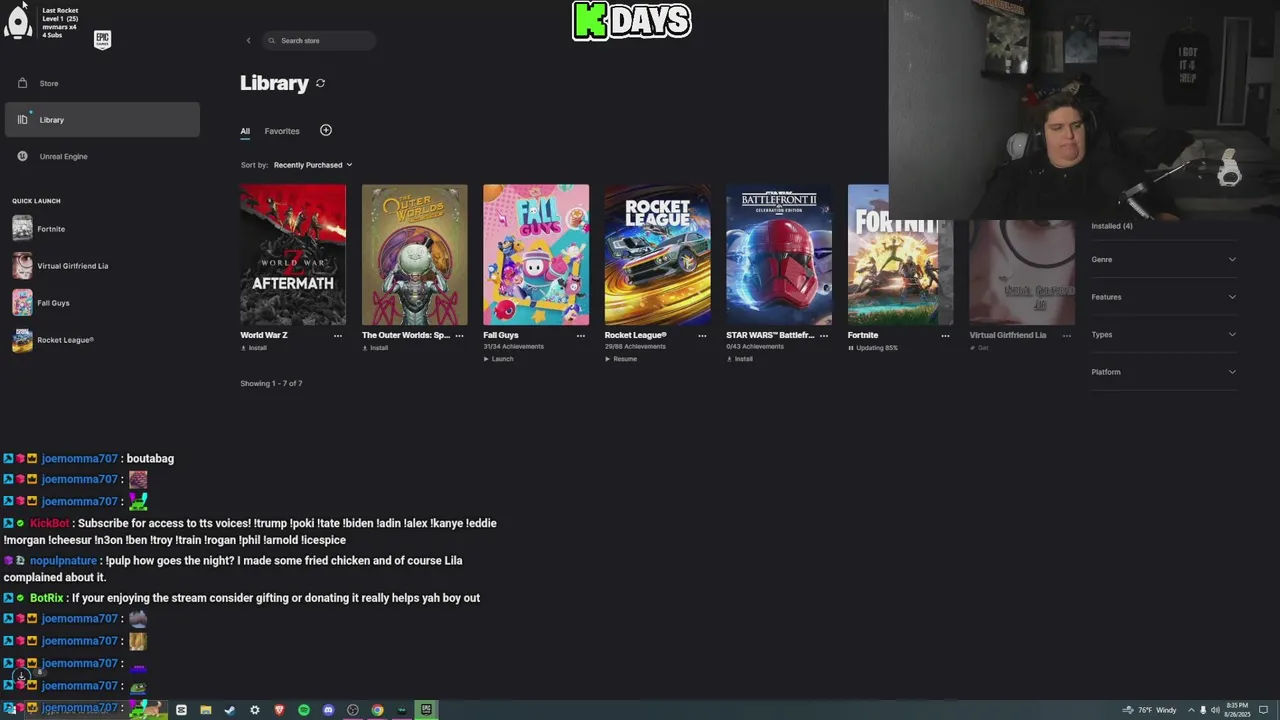The height and width of the screenshot is (720, 1280).
Task: Open Brave browser from the taskbar
Action: click(x=279, y=710)
